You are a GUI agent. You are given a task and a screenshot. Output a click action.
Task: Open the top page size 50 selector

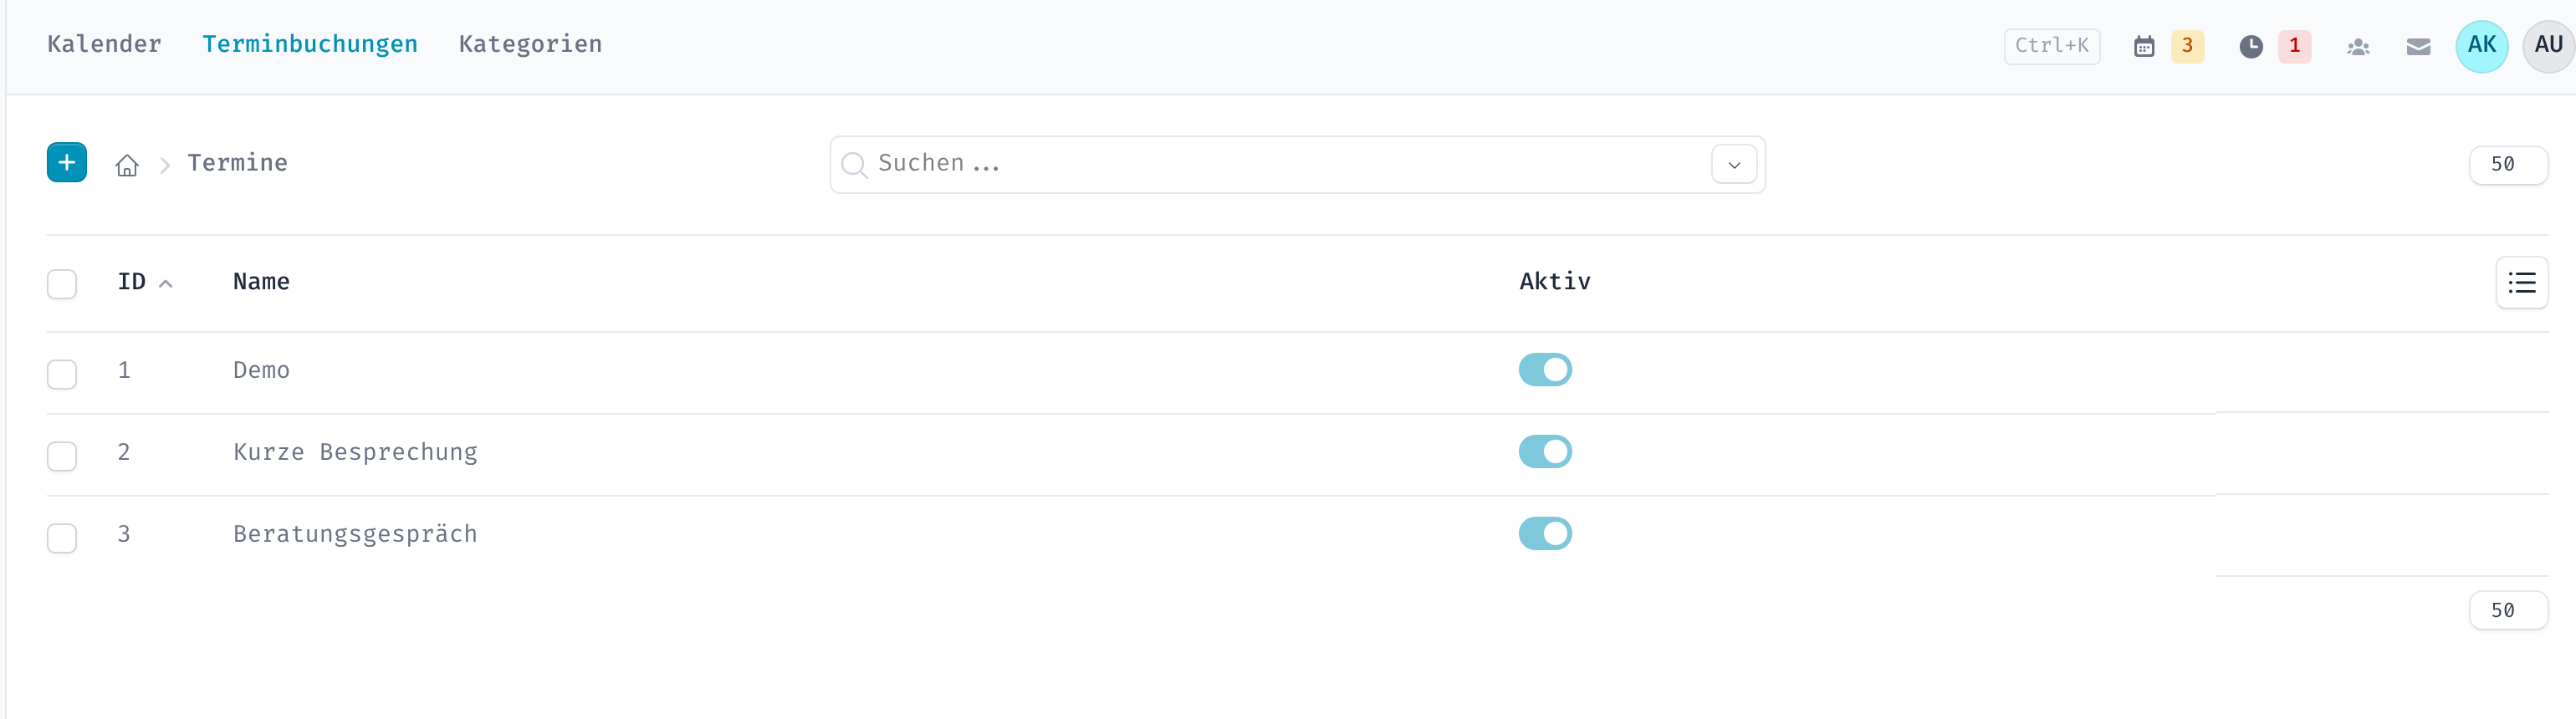click(x=2508, y=165)
